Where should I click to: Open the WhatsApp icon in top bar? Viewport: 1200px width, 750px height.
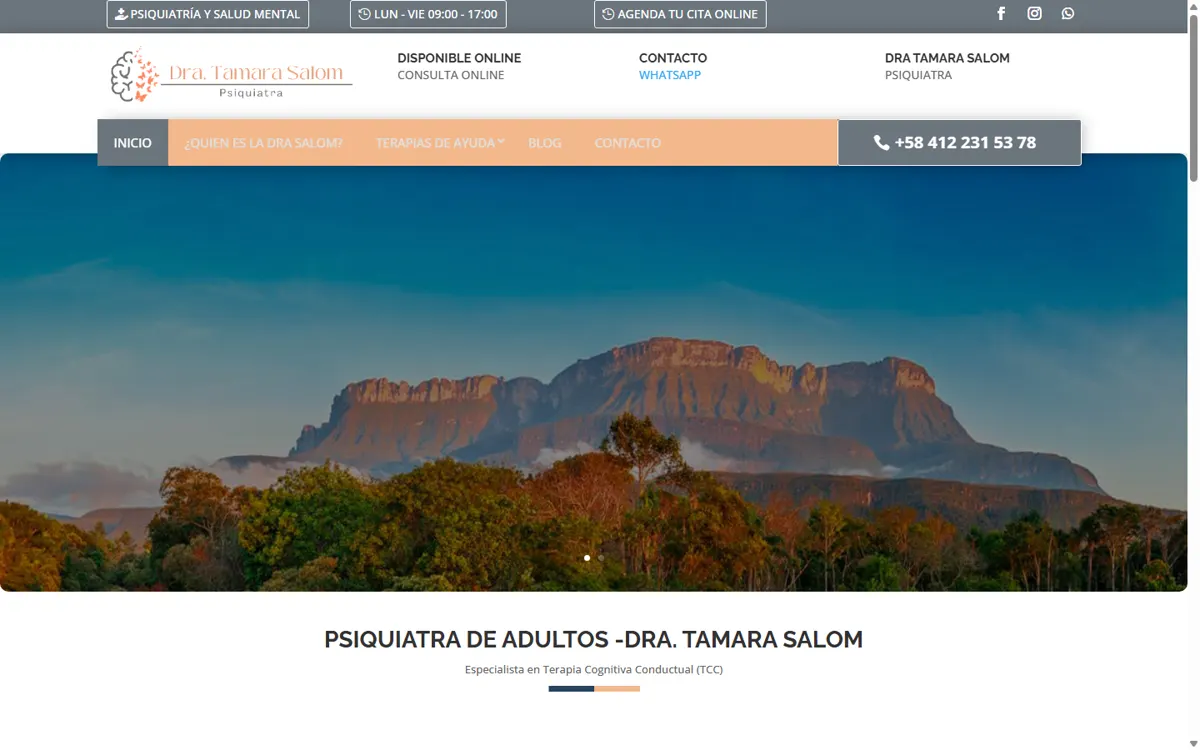1068,14
